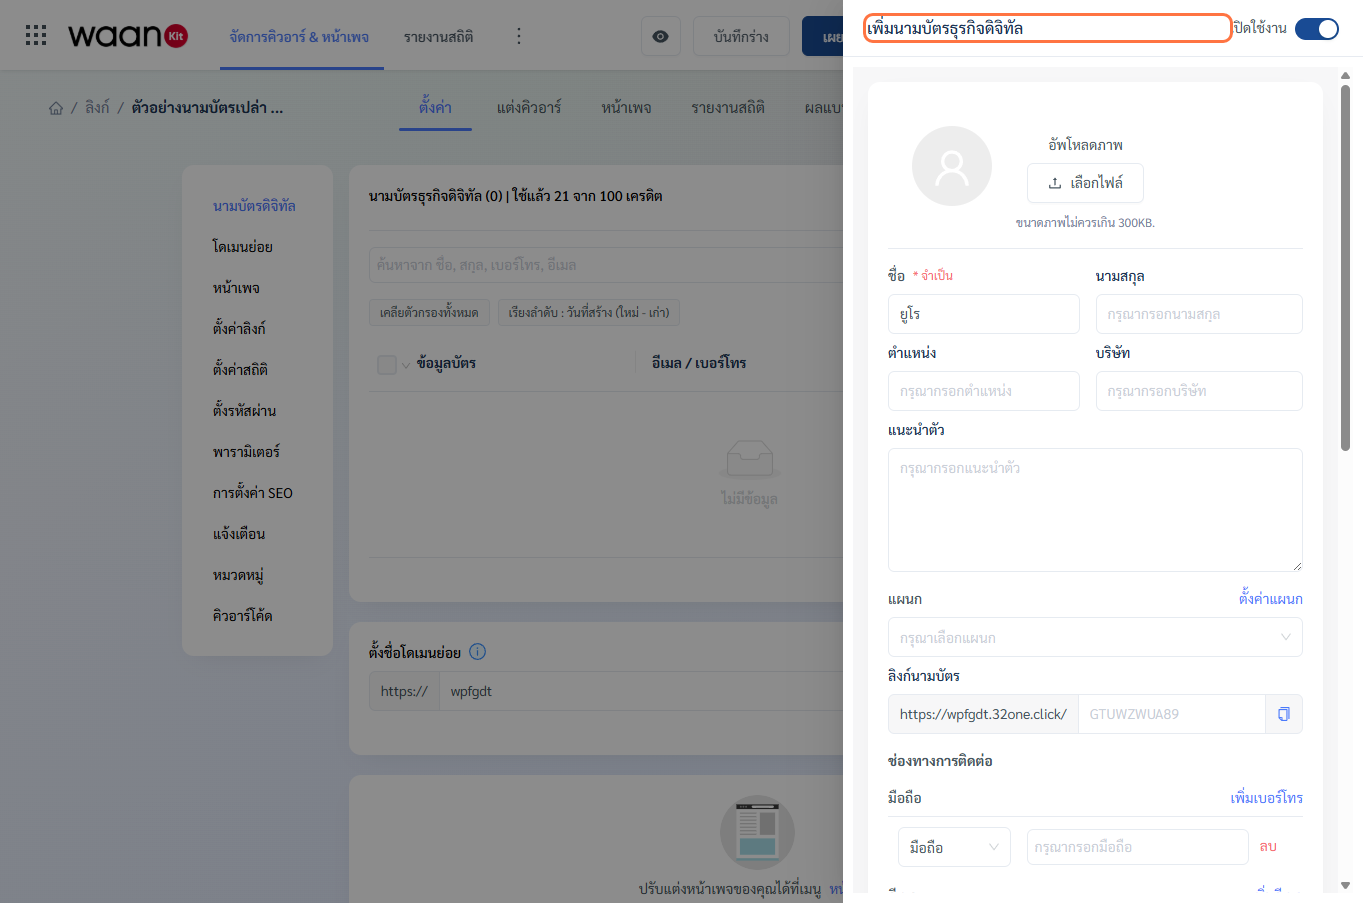Click the eye preview icon button
The width and height of the screenshot is (1363, 903).
(660, 36)
